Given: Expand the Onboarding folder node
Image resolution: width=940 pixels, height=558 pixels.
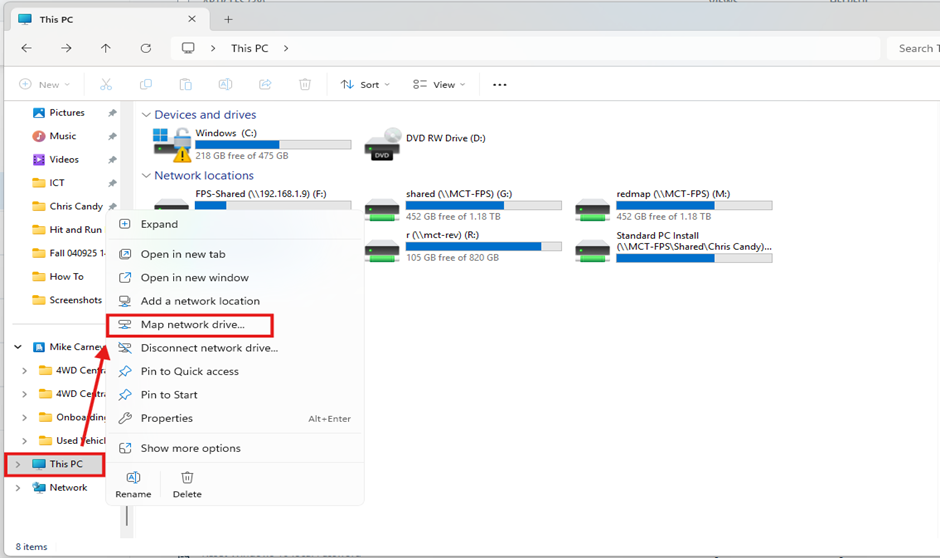Looking at the screenshot, I should (25, 417).
